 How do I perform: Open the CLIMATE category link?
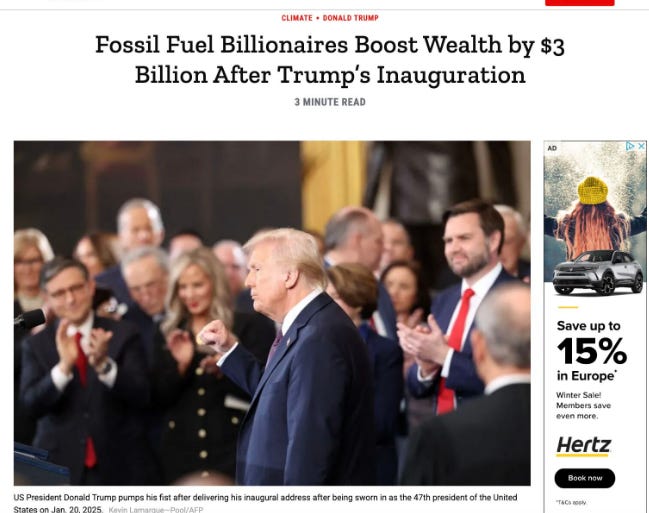[297, 18]
